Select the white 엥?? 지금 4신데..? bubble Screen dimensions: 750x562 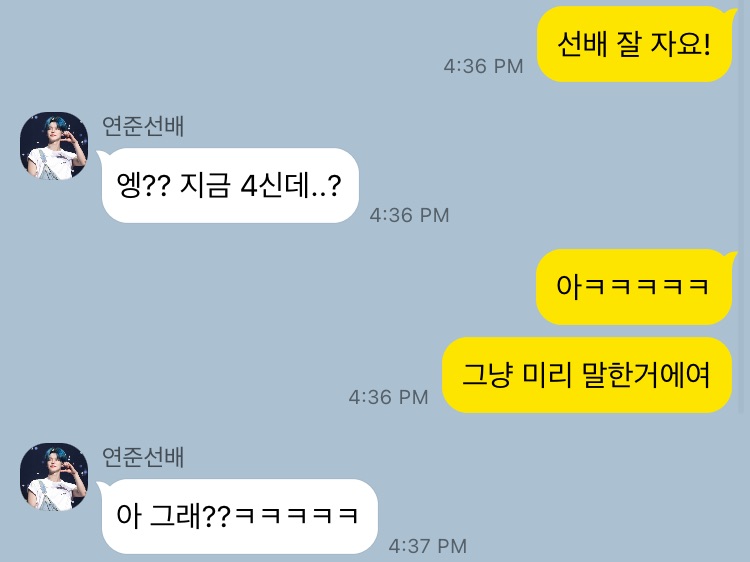tap(230, 185)
